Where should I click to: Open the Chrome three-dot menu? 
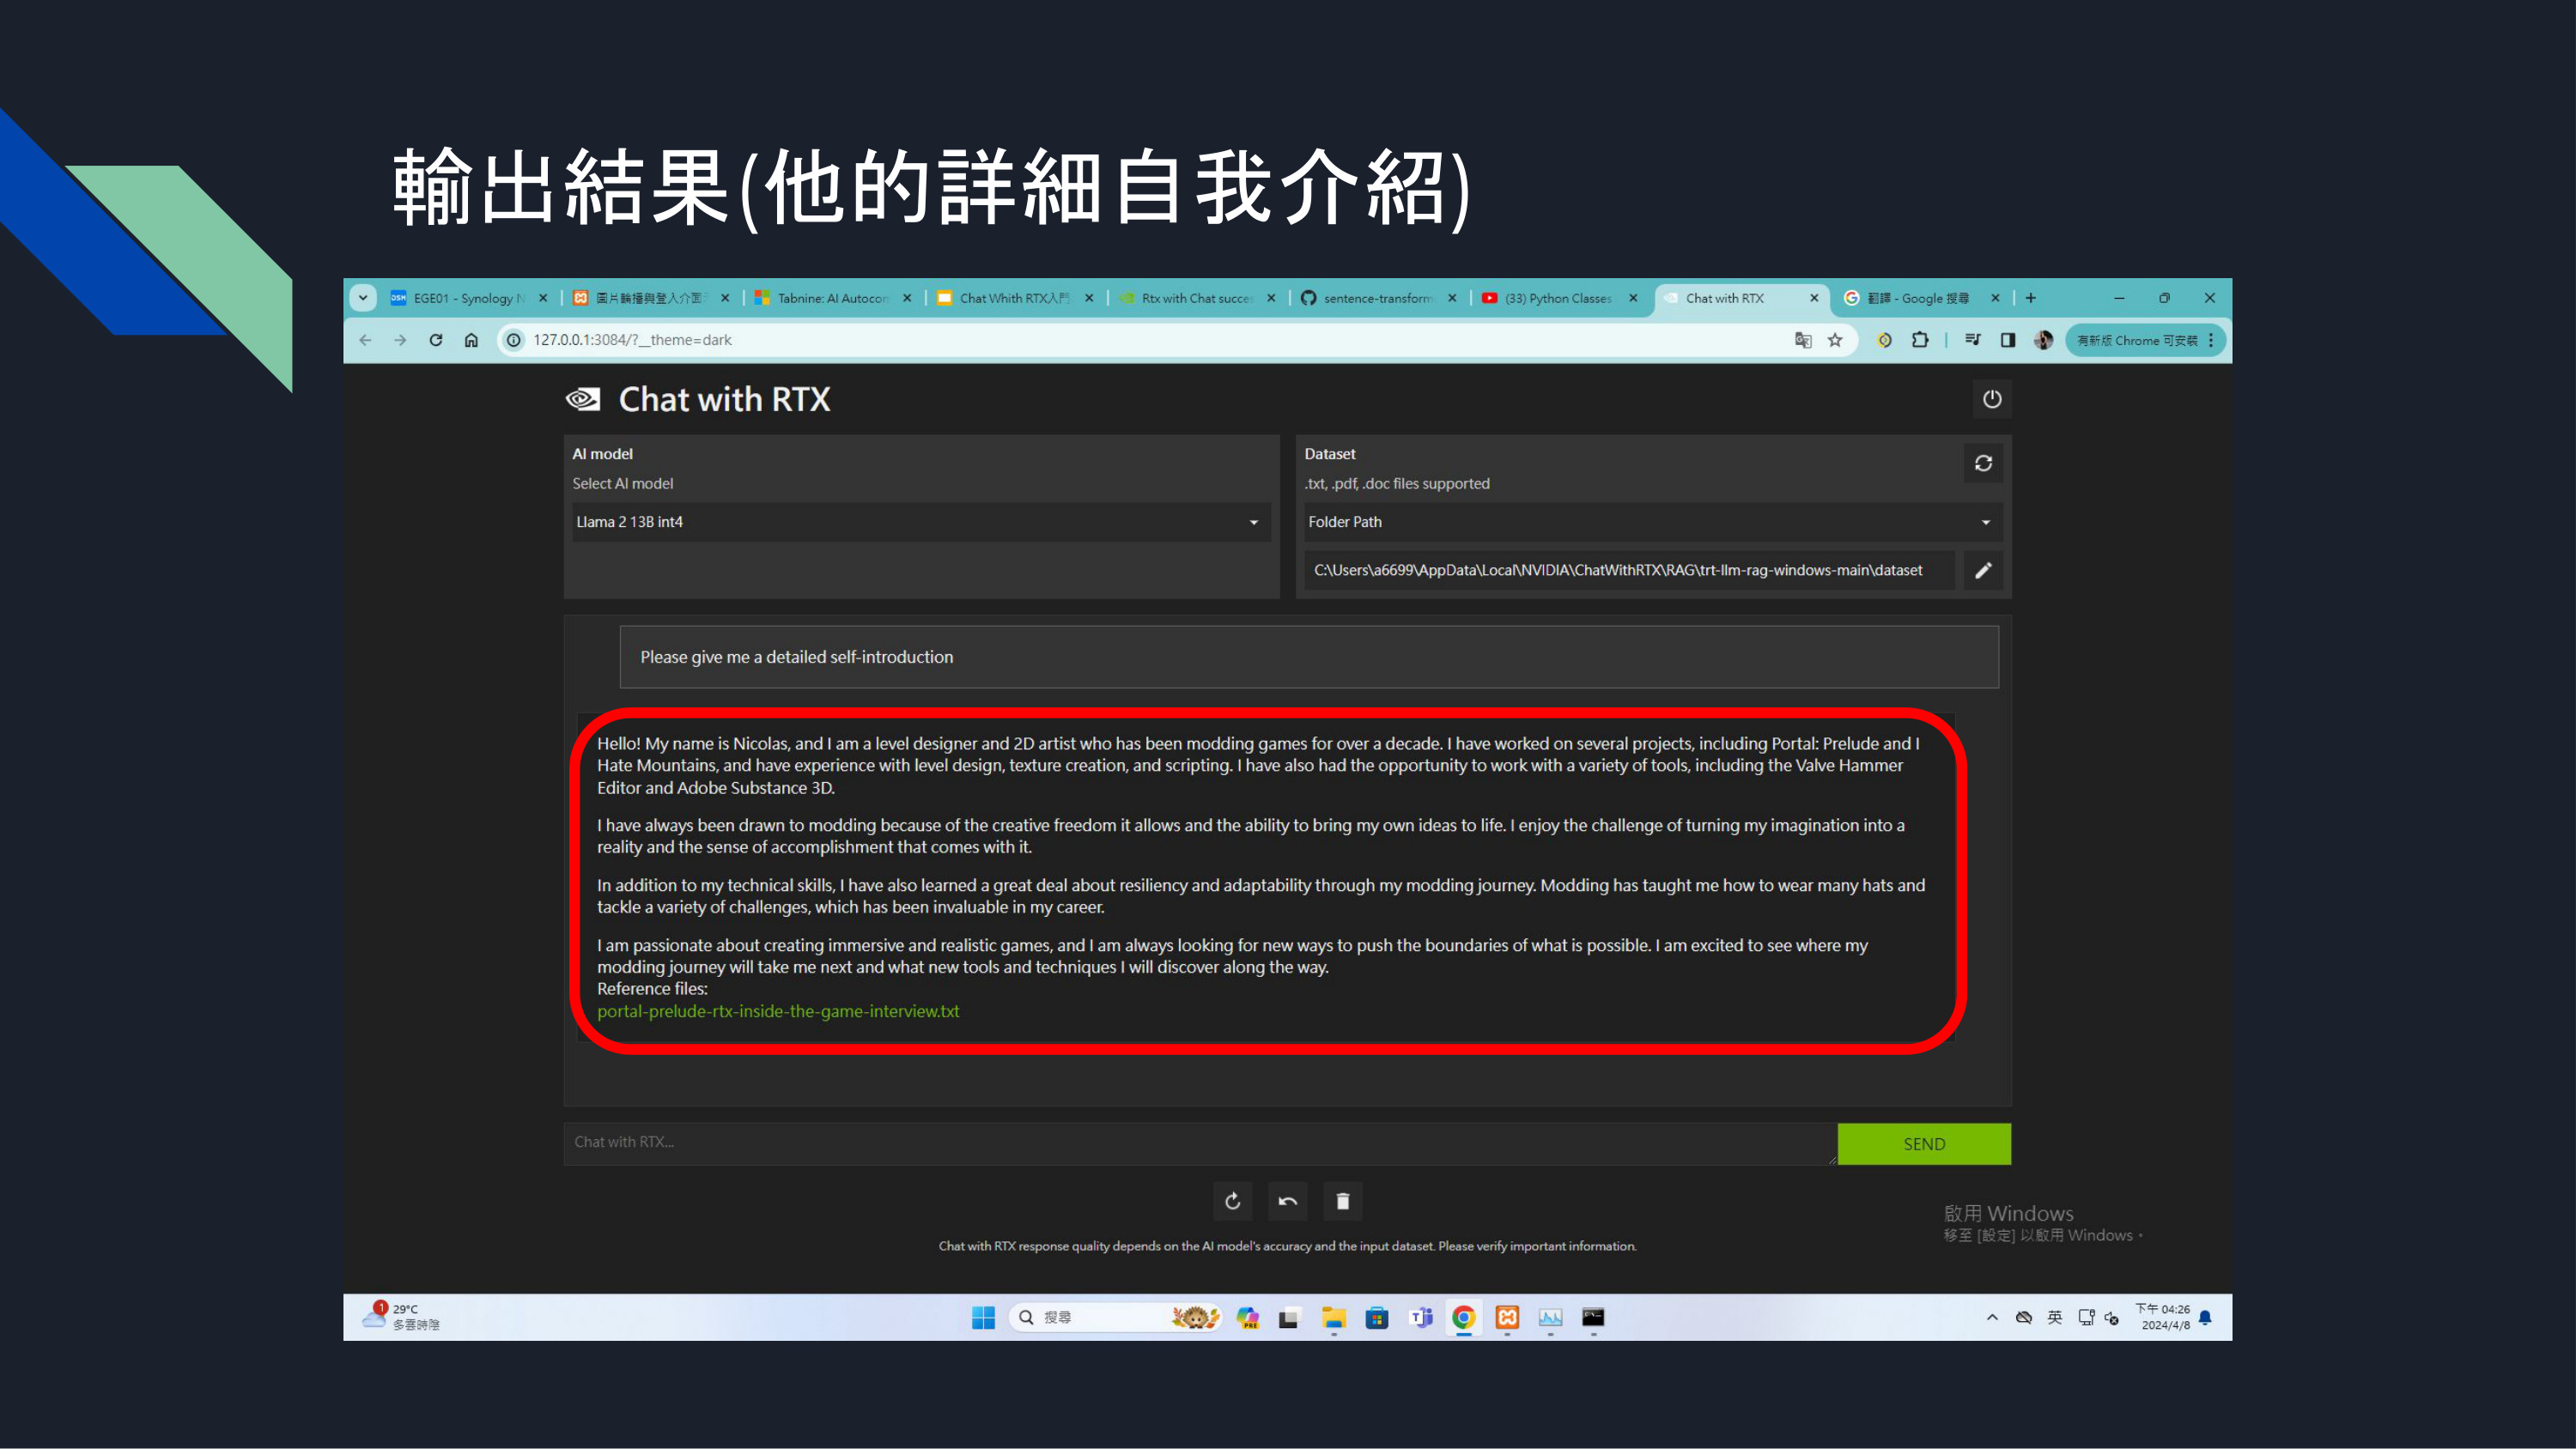coord(2211,340)
